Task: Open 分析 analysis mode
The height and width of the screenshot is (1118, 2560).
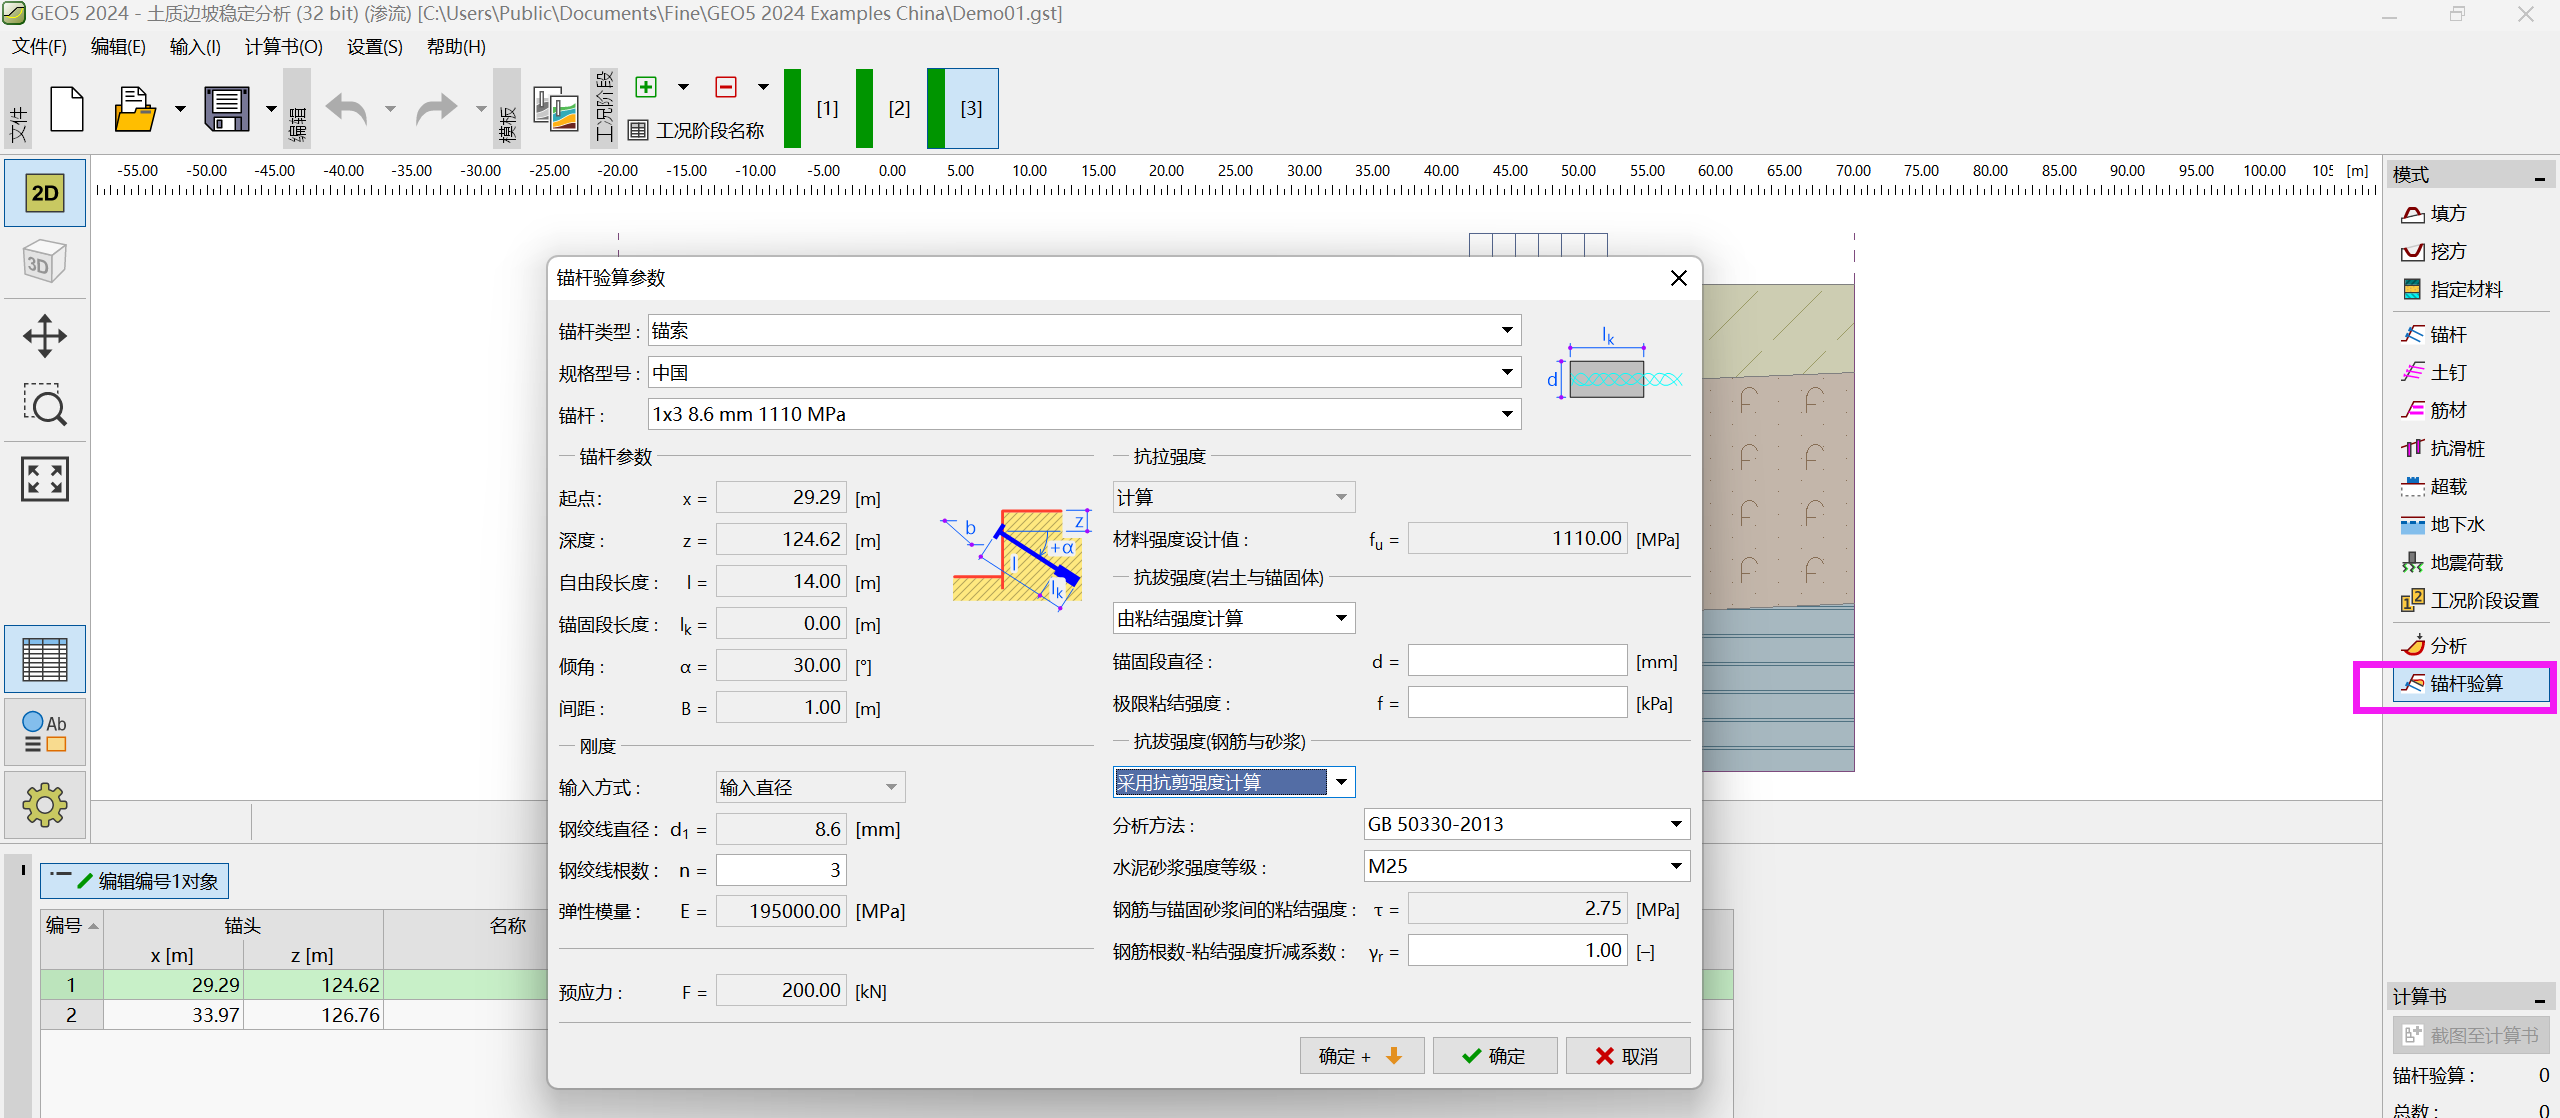Action: 2434,645
